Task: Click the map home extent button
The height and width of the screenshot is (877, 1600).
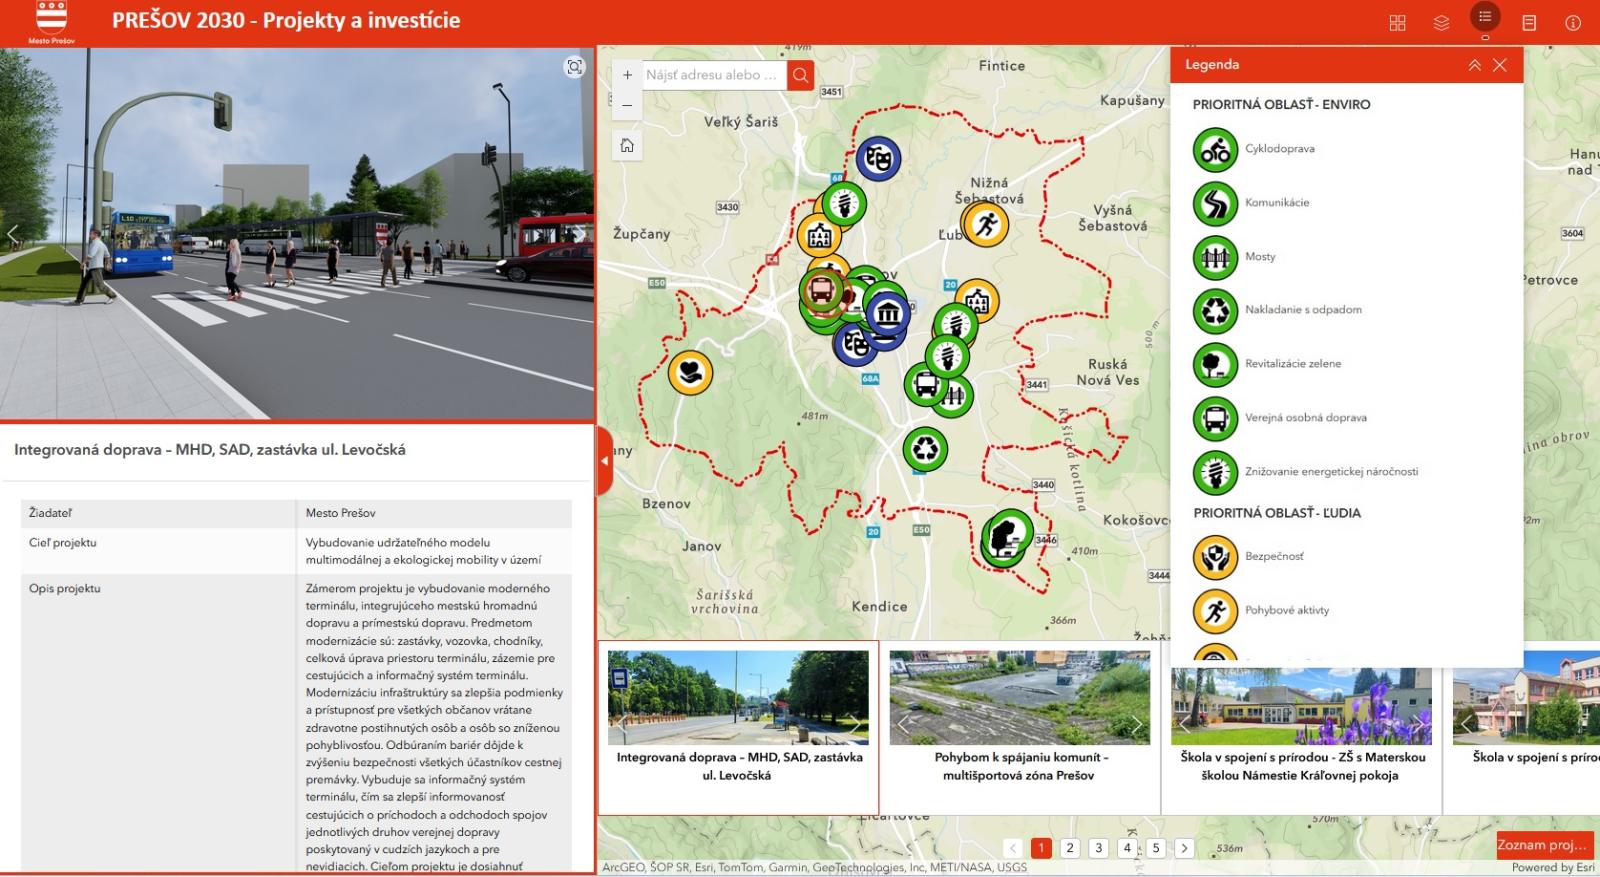Action: click(627, 146)
